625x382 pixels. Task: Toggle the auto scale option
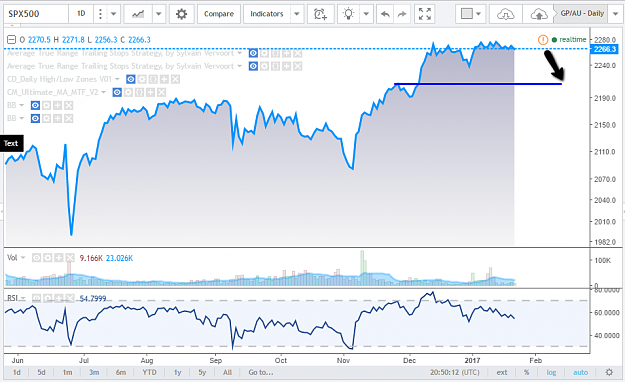[x=580, y=372]
